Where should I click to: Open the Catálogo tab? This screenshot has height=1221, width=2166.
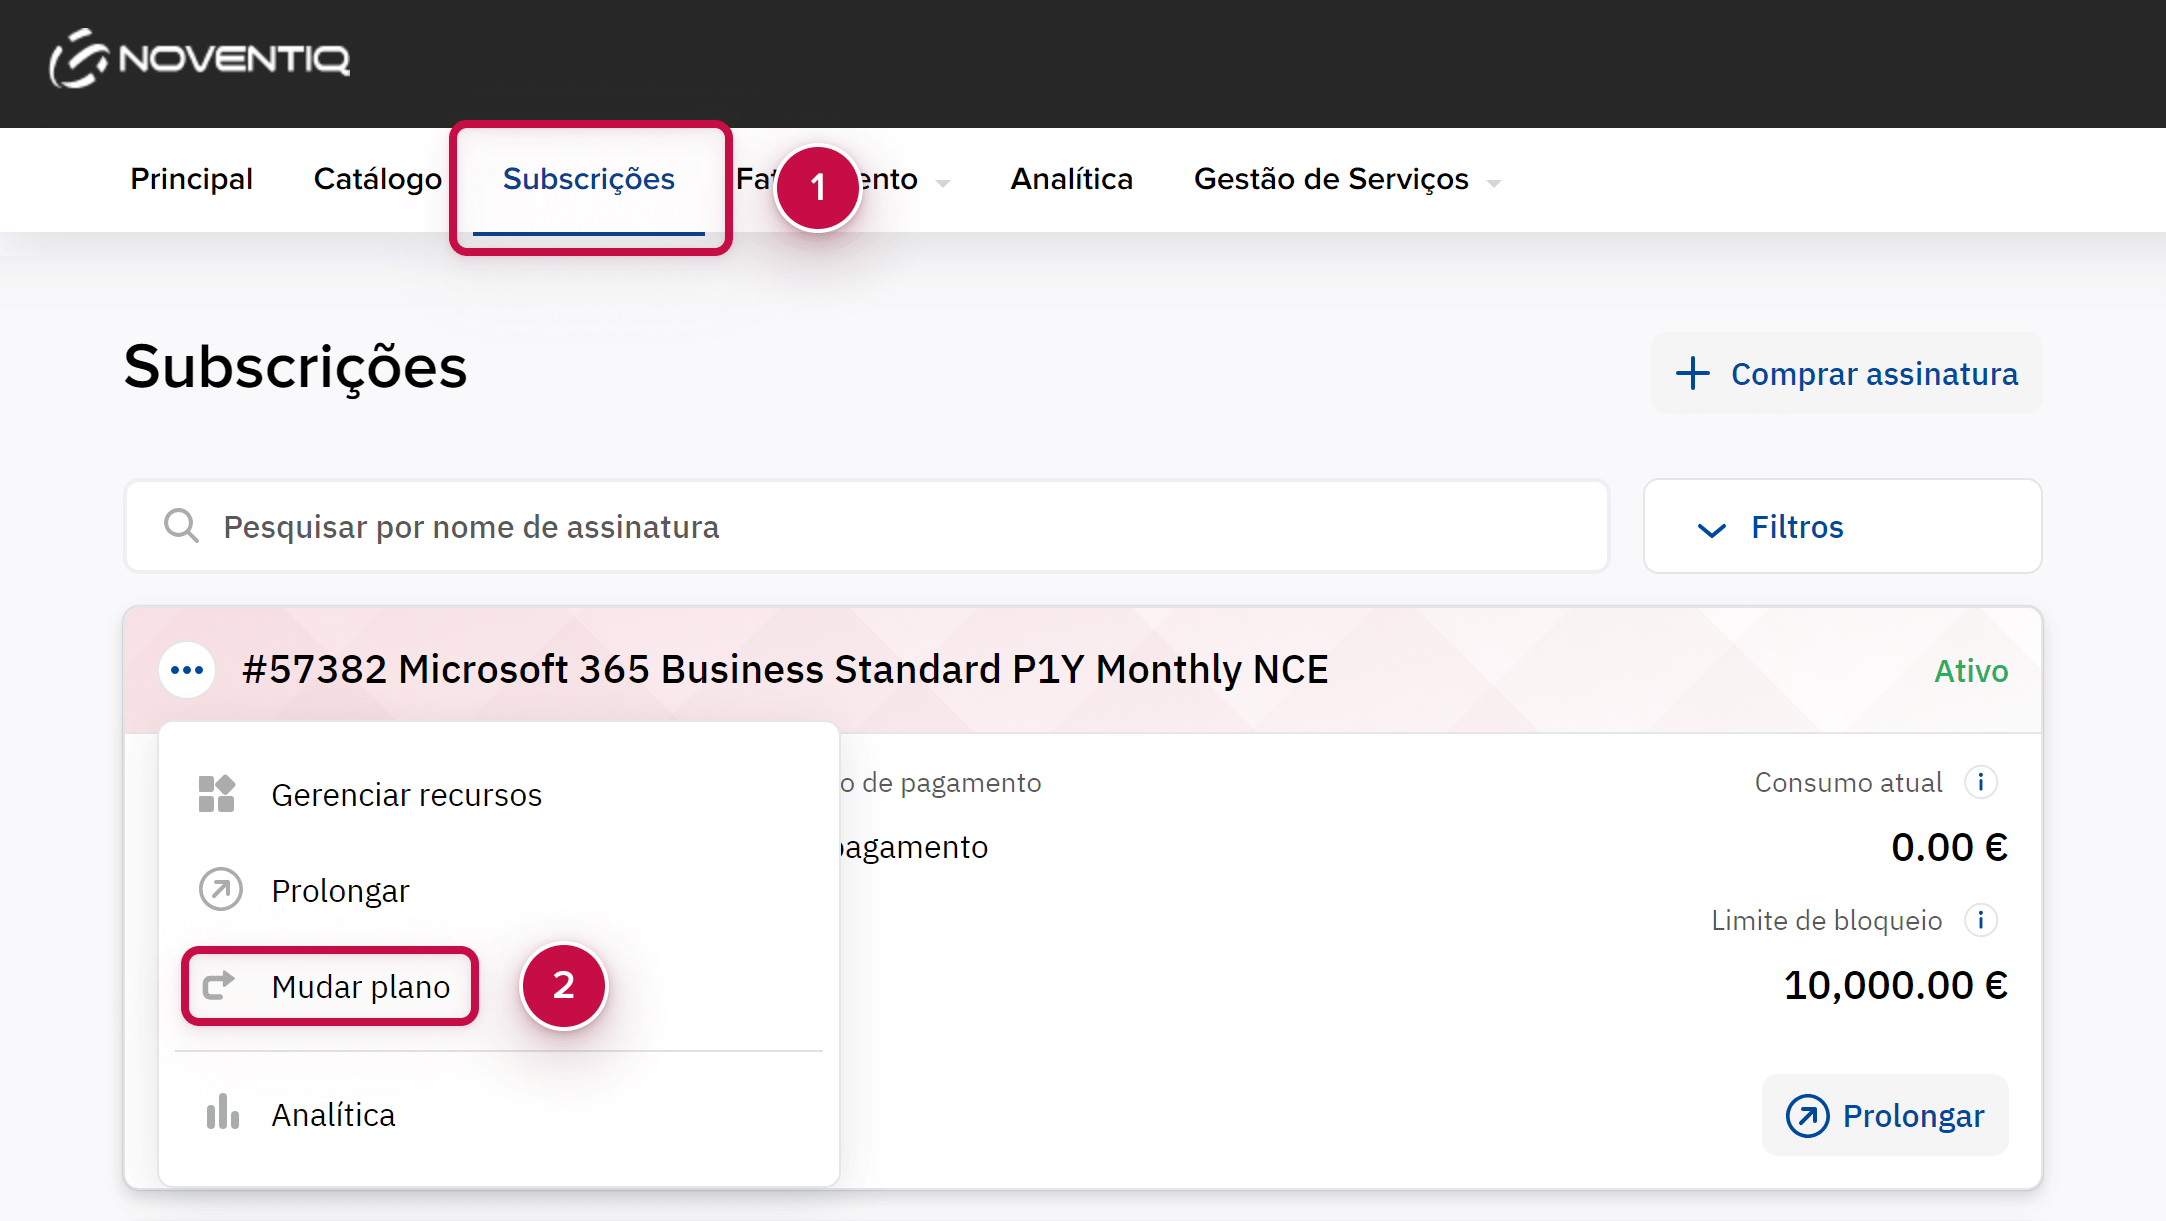click(x=377, y=179)
